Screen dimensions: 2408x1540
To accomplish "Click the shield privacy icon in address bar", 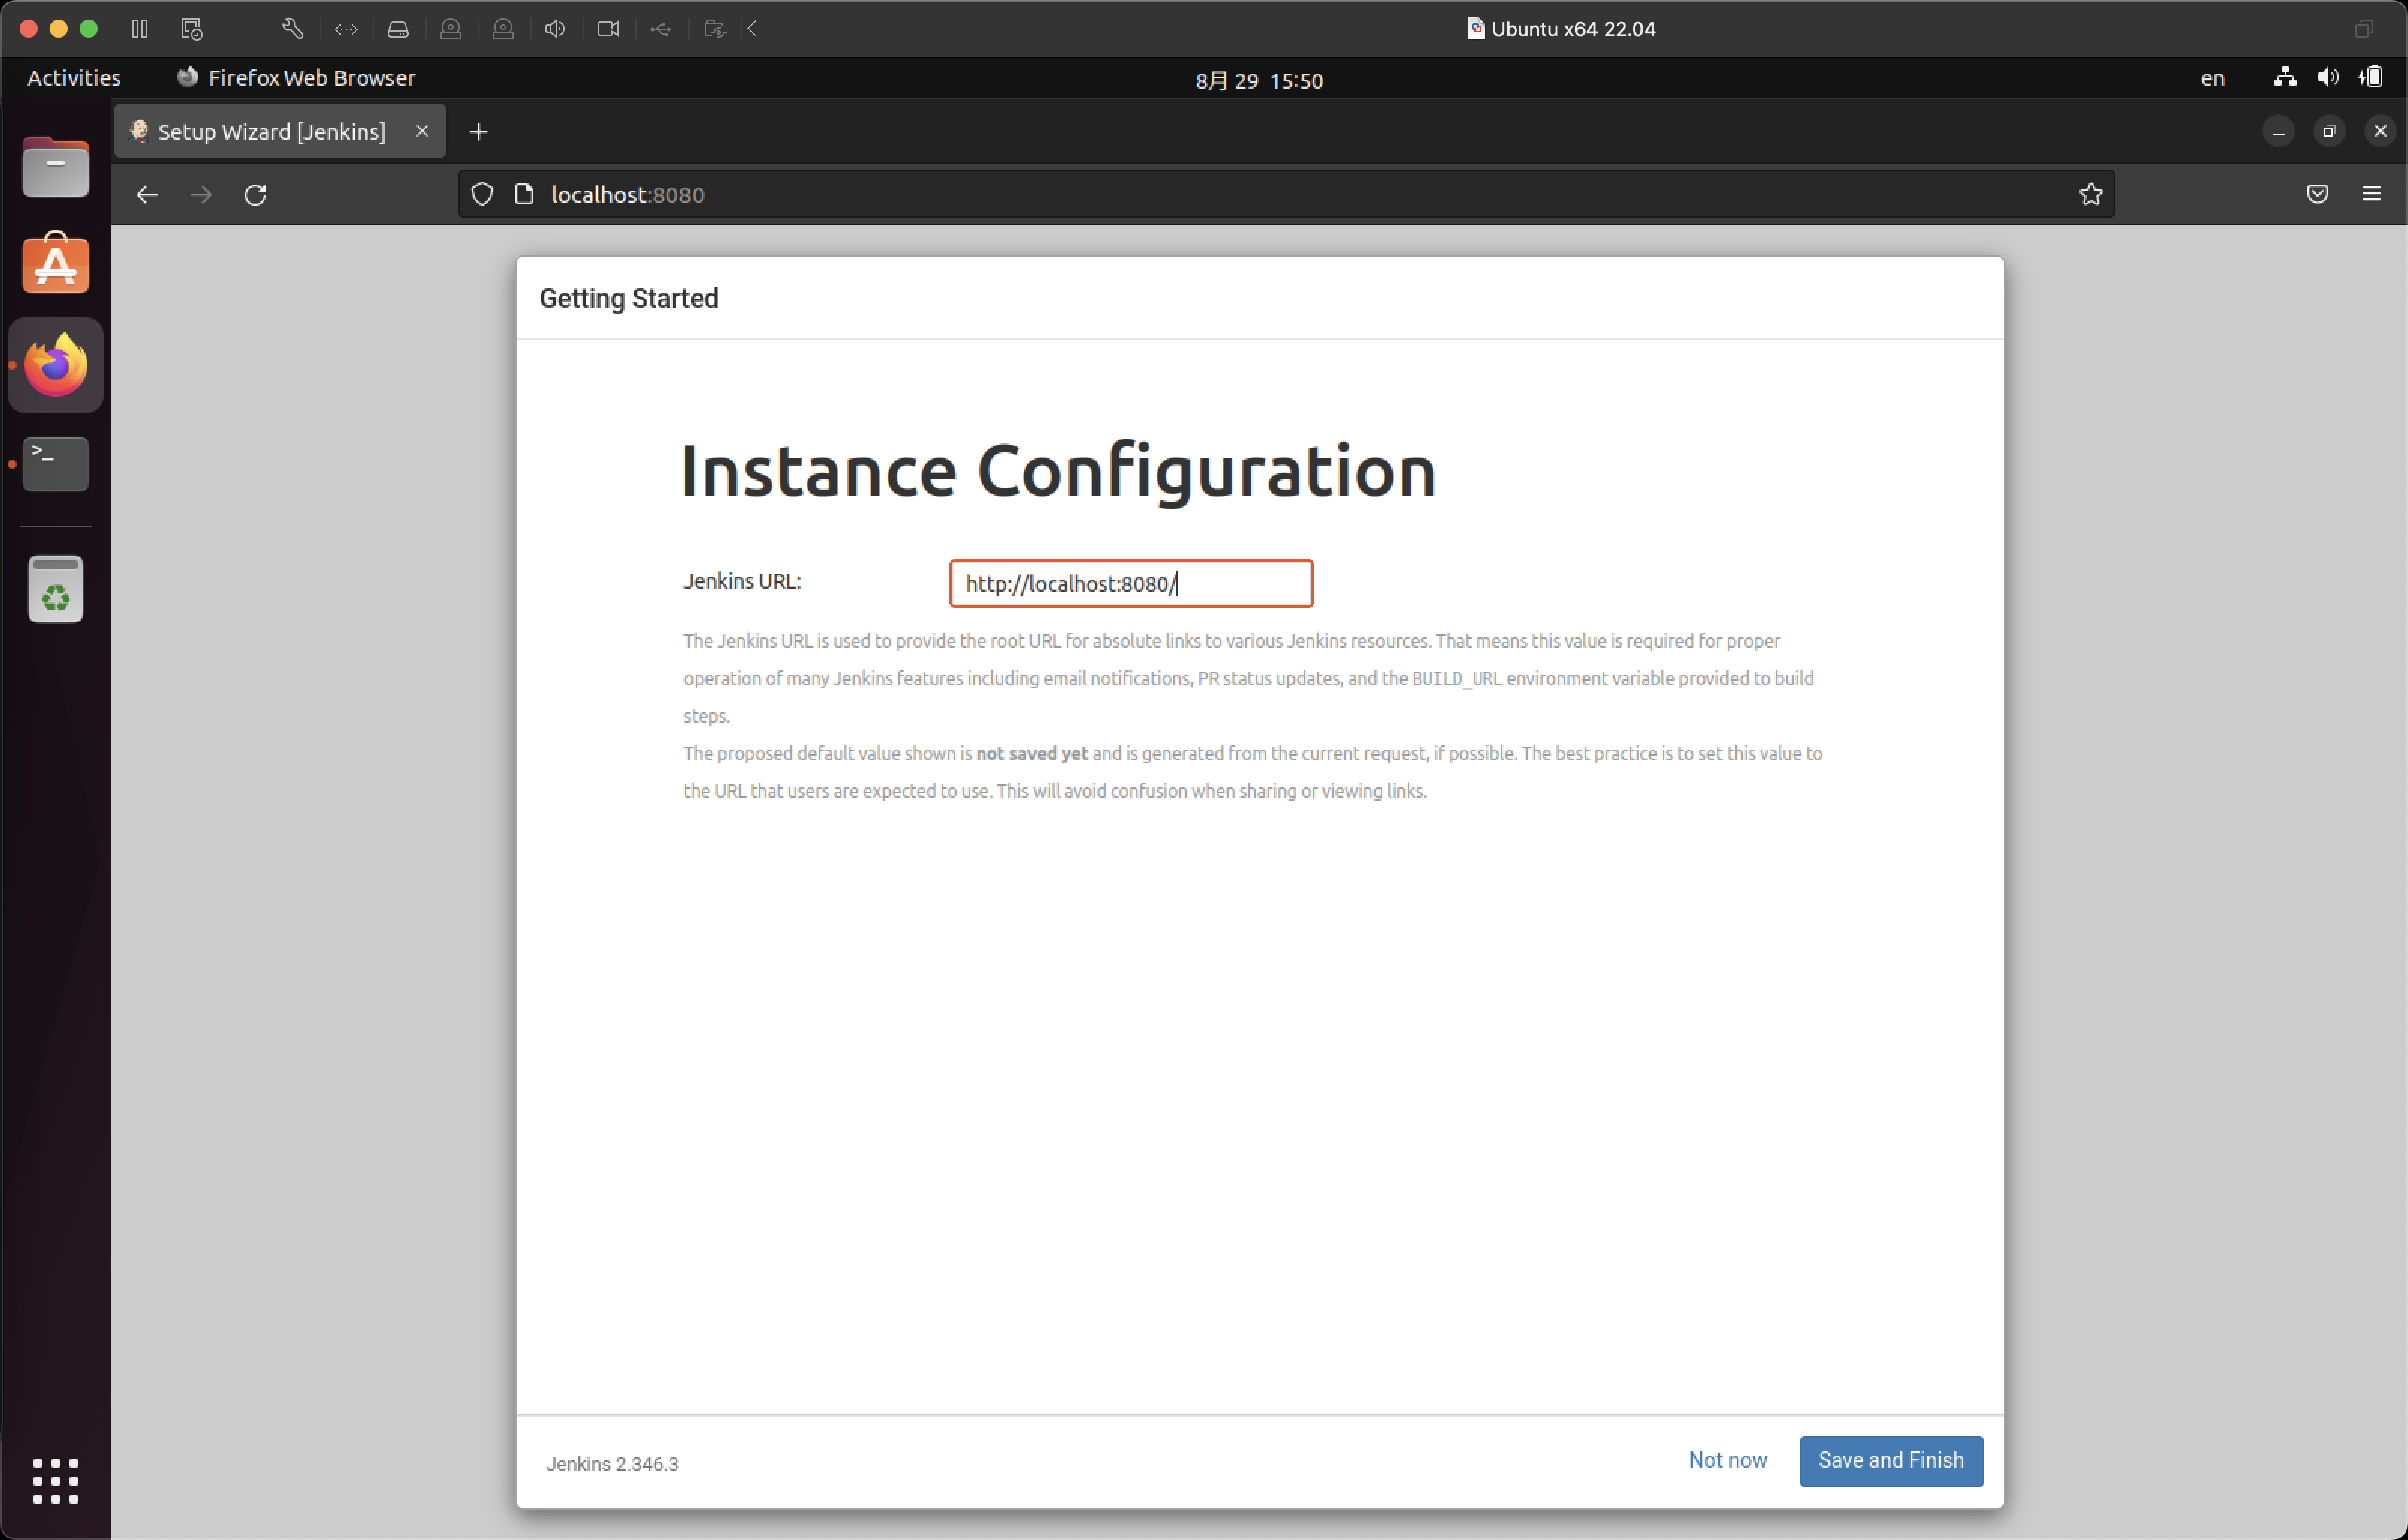I will [x=484, y=195].
